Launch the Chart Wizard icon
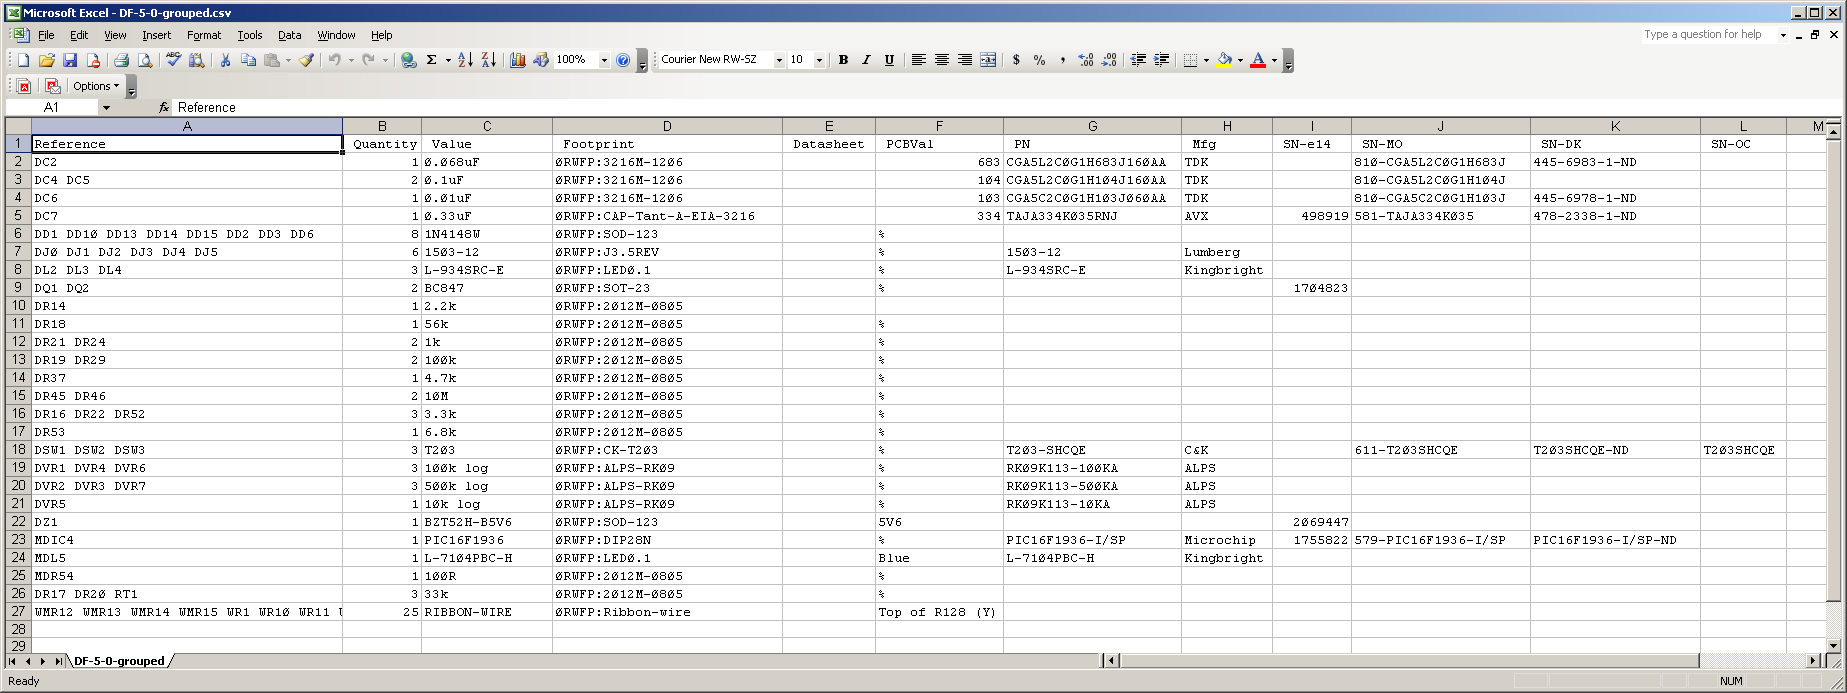The height and width of the screenshot is (693, 1847). point(517,60)
